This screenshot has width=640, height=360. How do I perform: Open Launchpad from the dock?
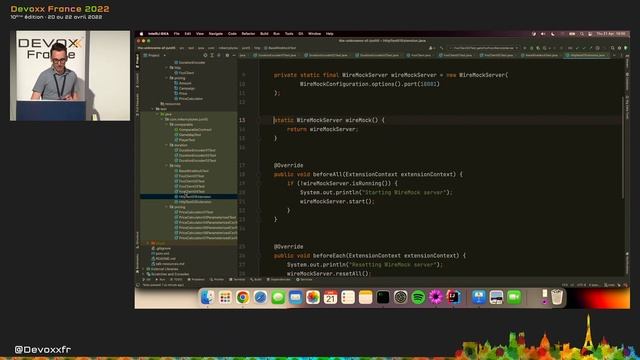point(225,297)
